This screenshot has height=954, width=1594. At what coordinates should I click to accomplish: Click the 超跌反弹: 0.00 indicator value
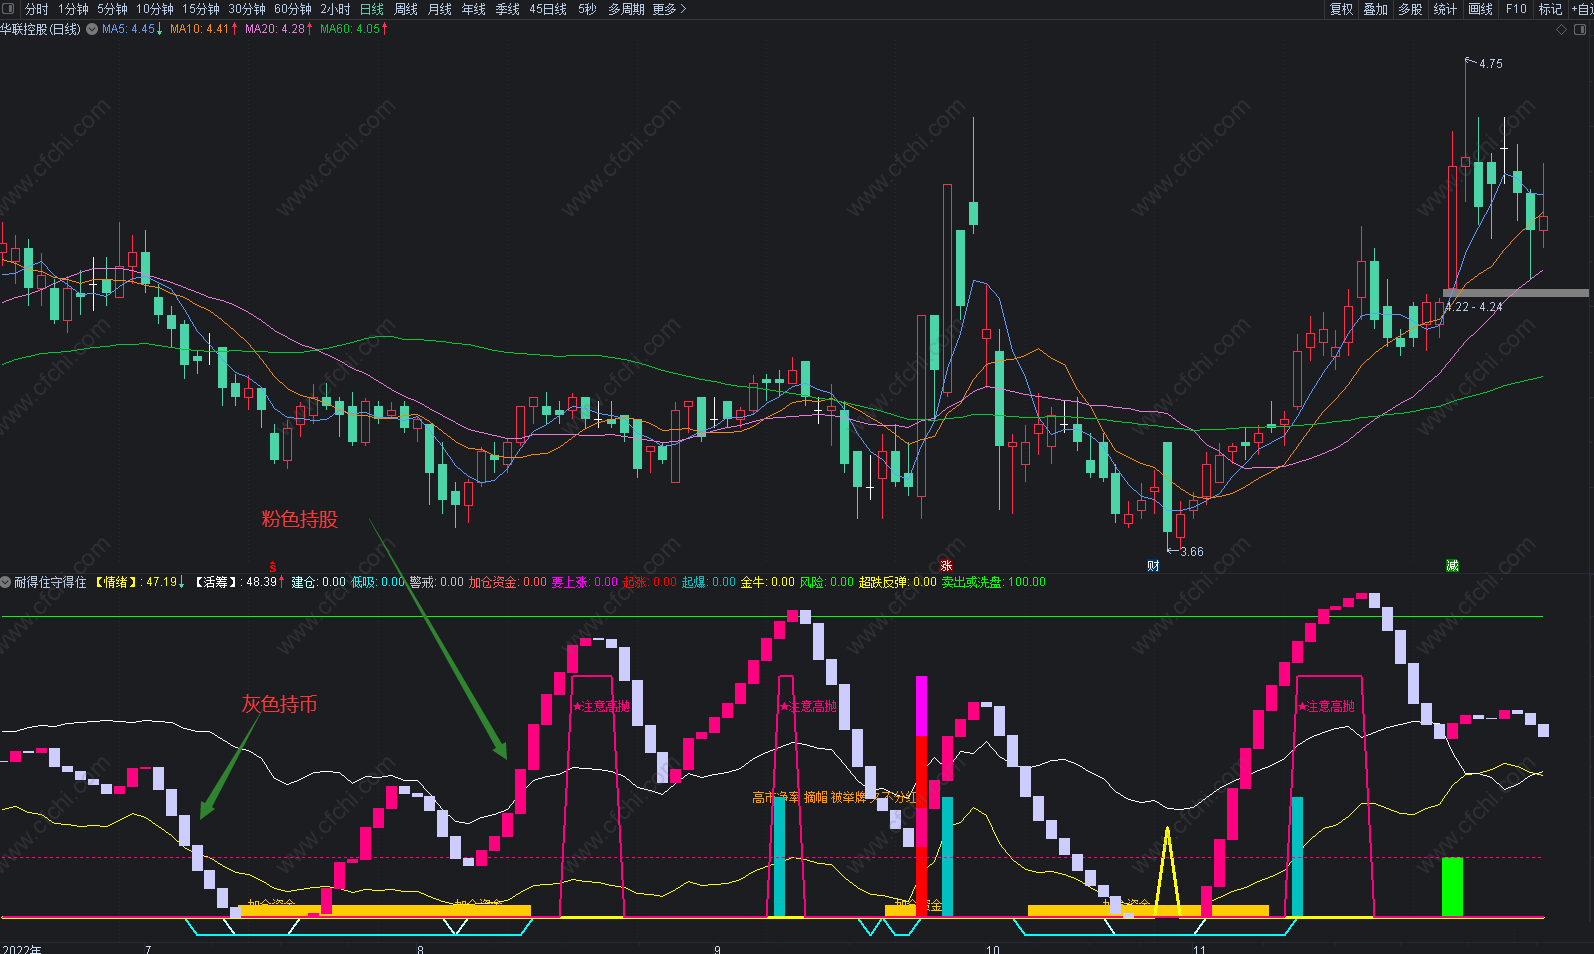[x=898, y=582]
